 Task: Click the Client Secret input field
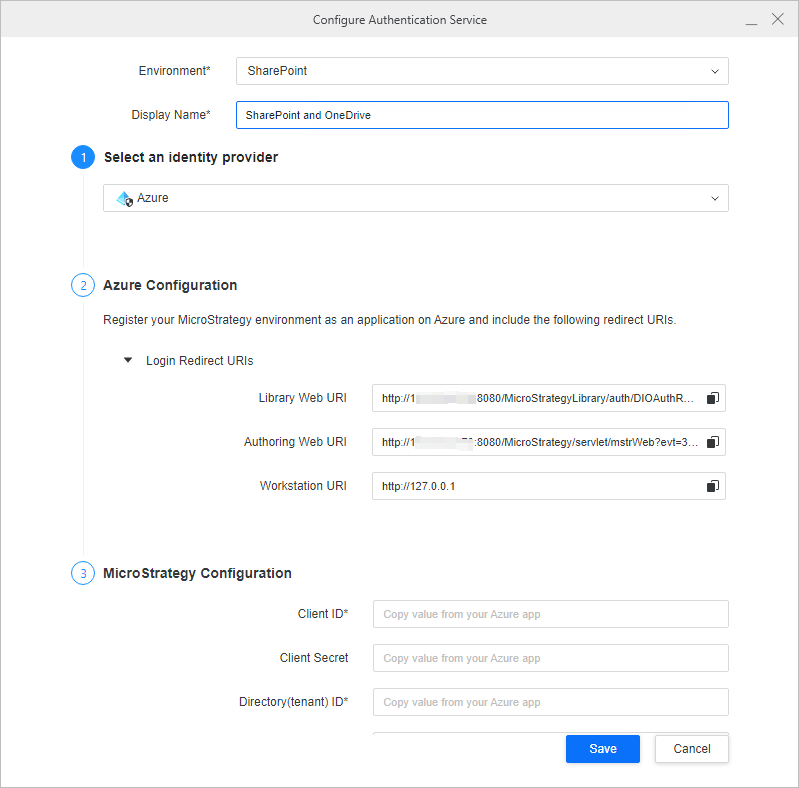[x=550, y=658]
